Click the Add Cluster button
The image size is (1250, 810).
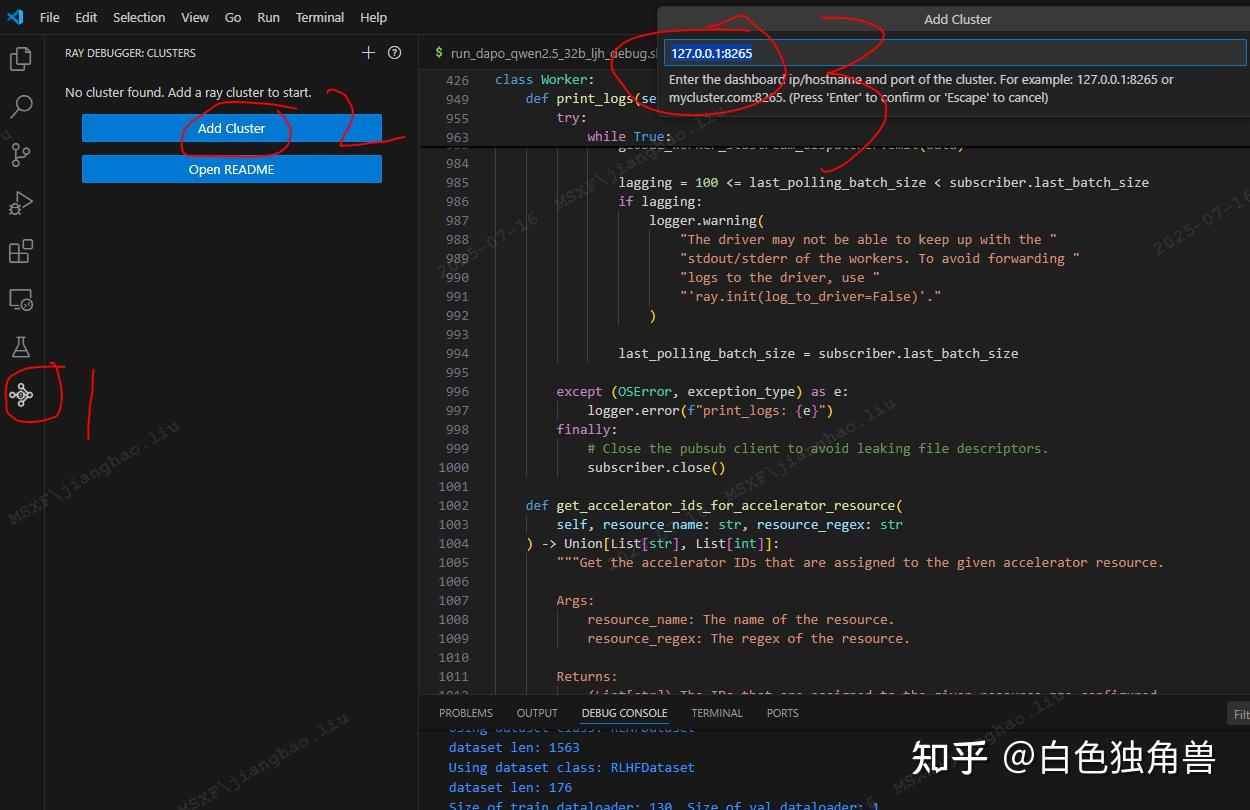231,128
